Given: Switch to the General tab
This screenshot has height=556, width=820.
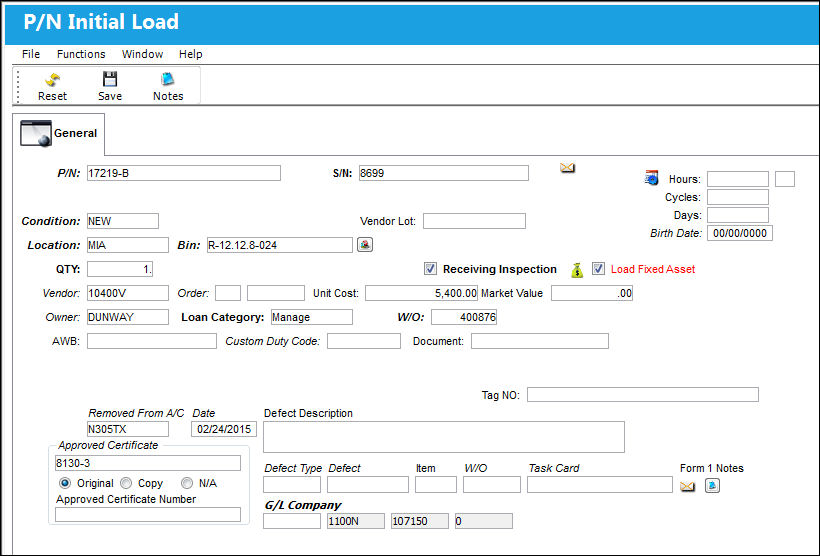Looking at the screenshot, I should coord(59,134).
